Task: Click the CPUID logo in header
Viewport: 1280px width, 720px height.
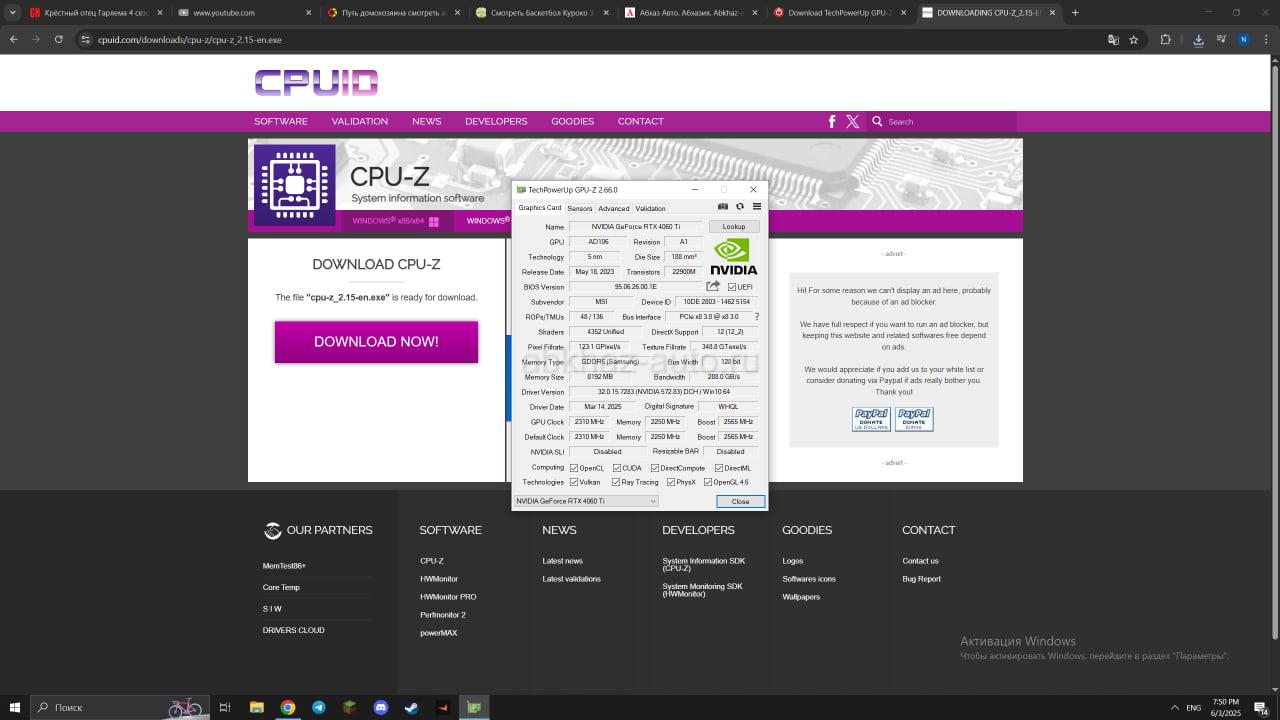Action: click(316, 83)
